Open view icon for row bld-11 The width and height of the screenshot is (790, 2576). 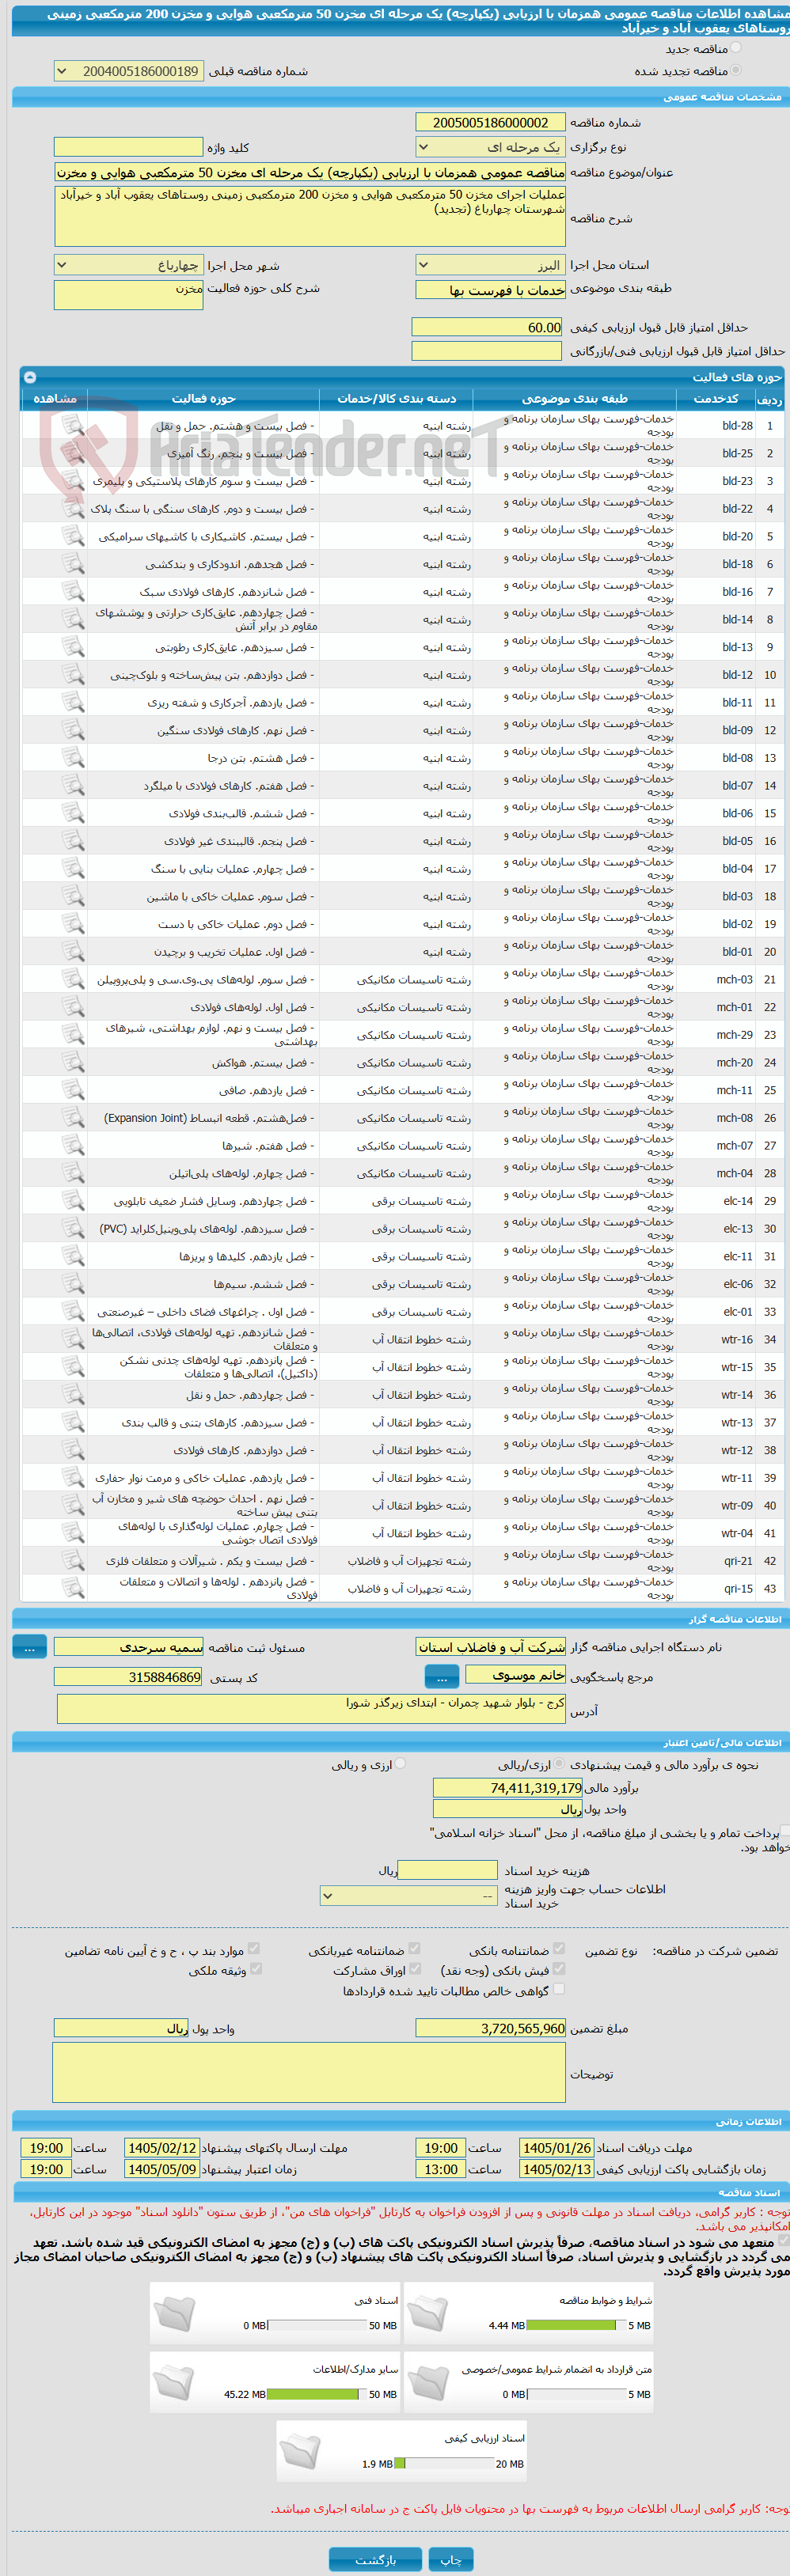tap(72, 703)
